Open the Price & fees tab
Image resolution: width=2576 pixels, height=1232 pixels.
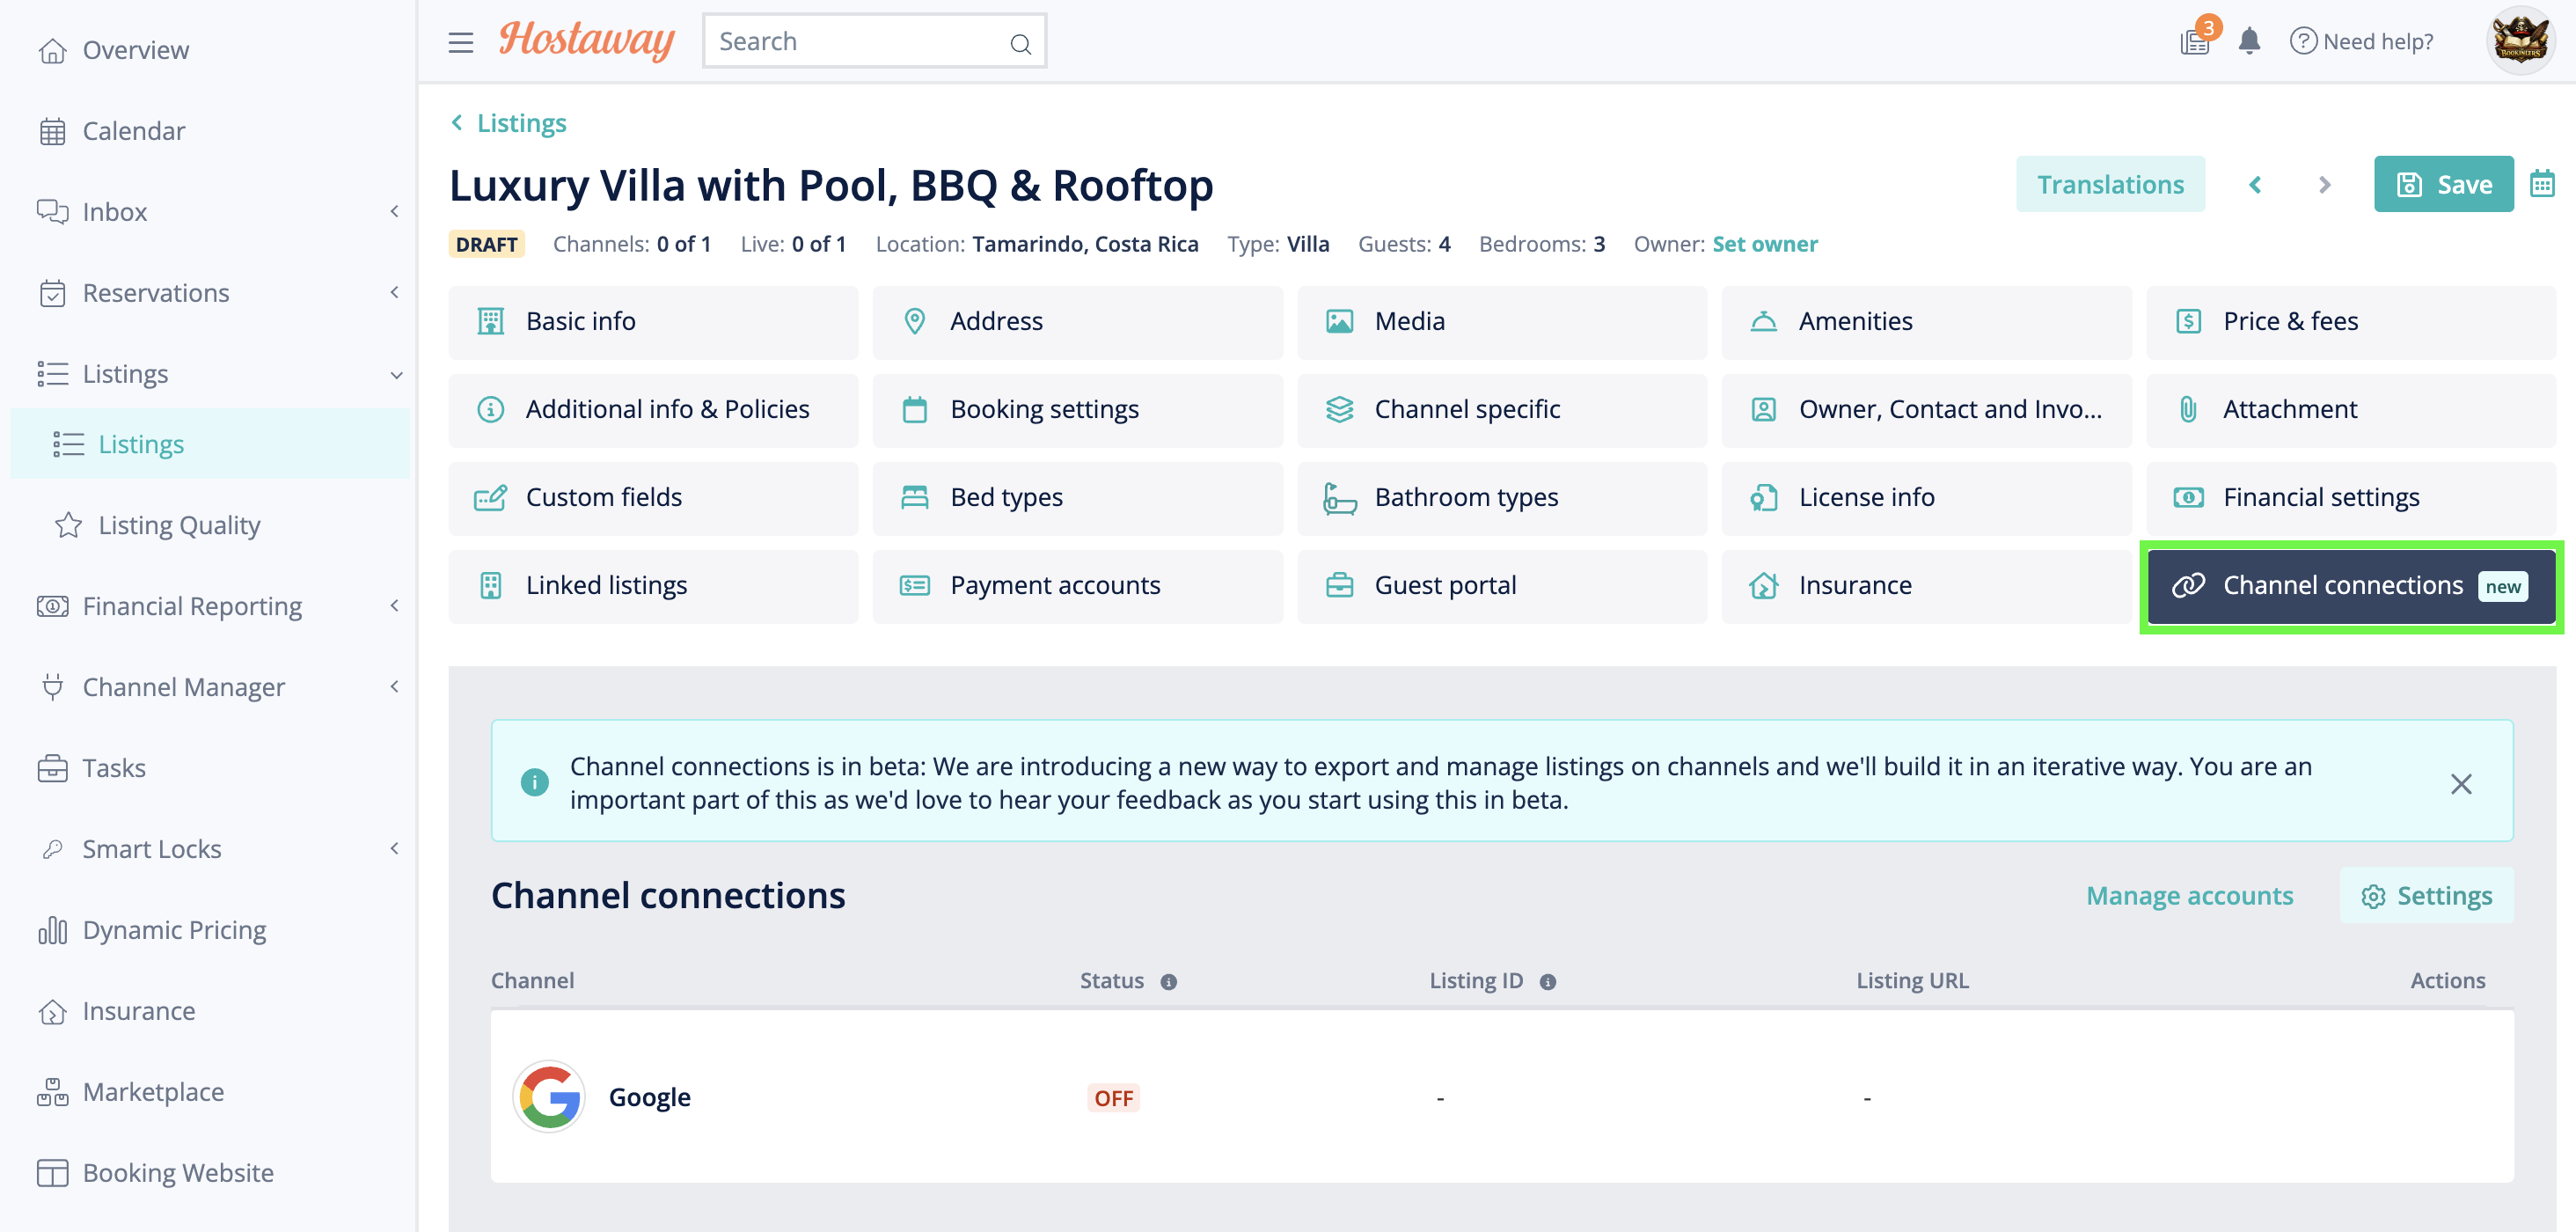[2350, 322]
